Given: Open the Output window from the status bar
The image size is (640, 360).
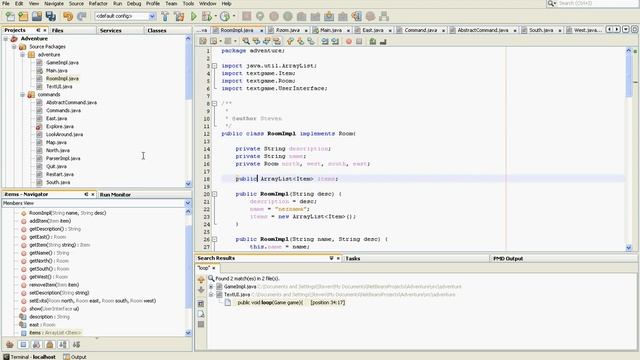Looking at the screenshot, I should tap(75, 357).
